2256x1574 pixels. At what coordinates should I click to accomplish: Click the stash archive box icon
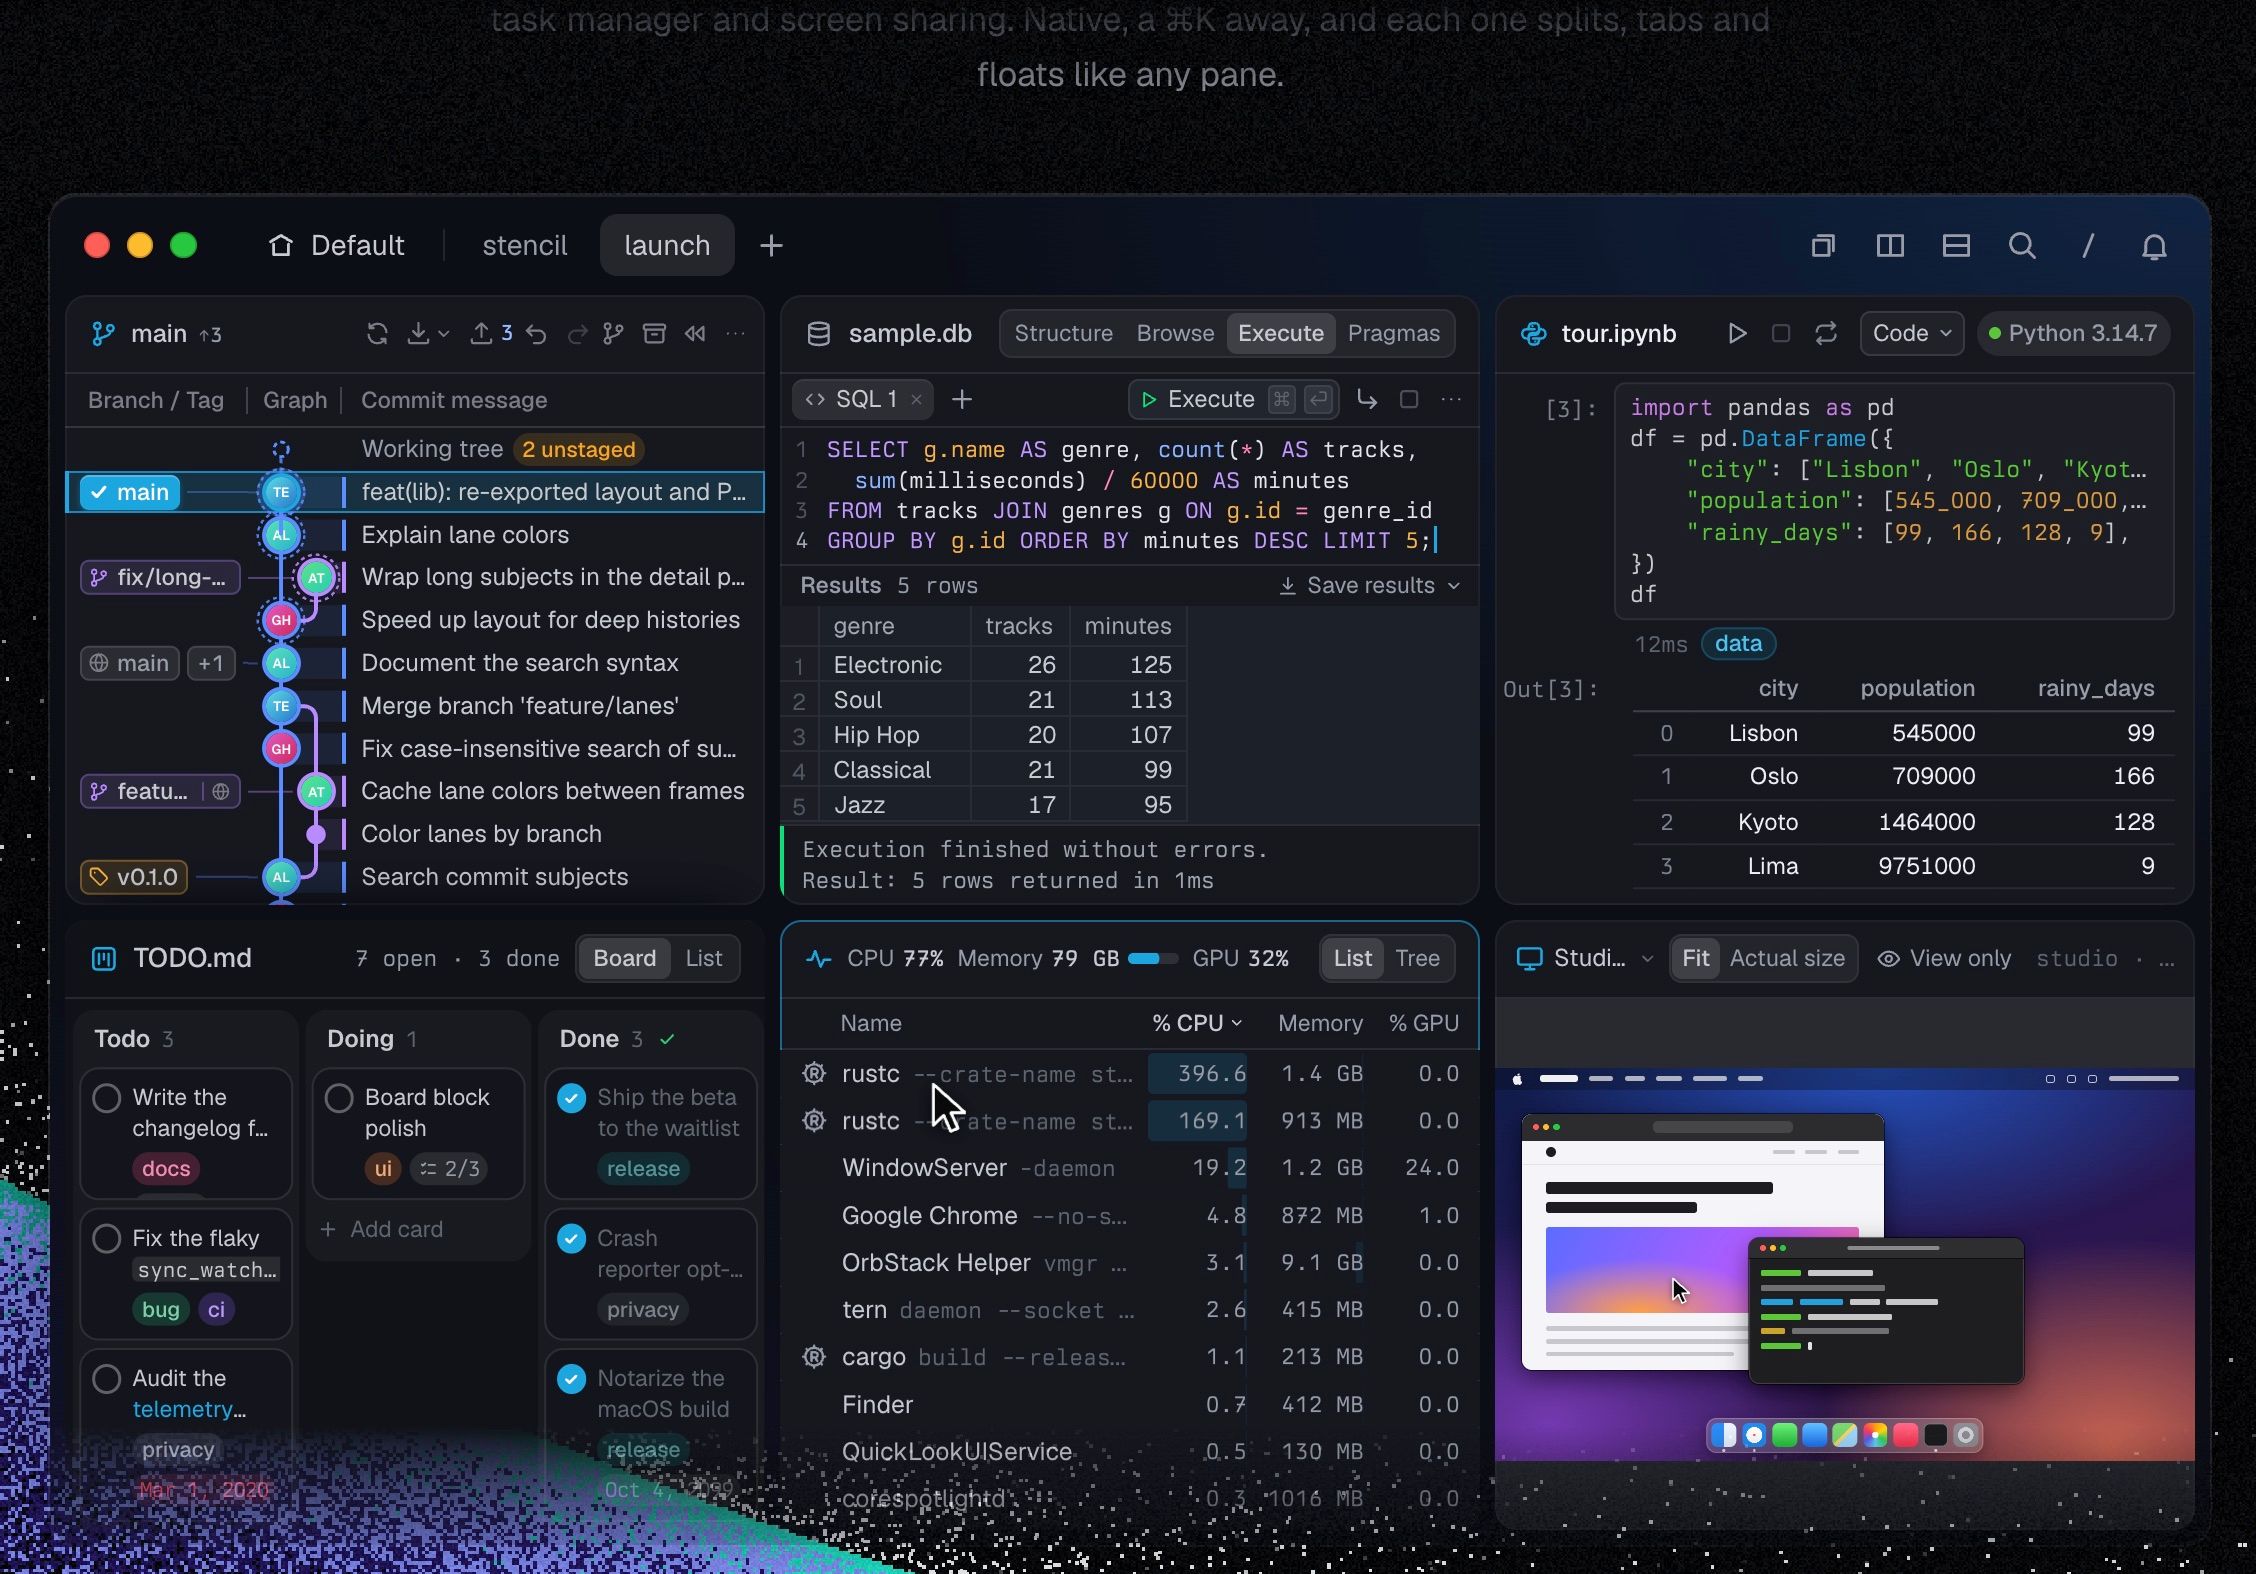click(x=654, y=334)
